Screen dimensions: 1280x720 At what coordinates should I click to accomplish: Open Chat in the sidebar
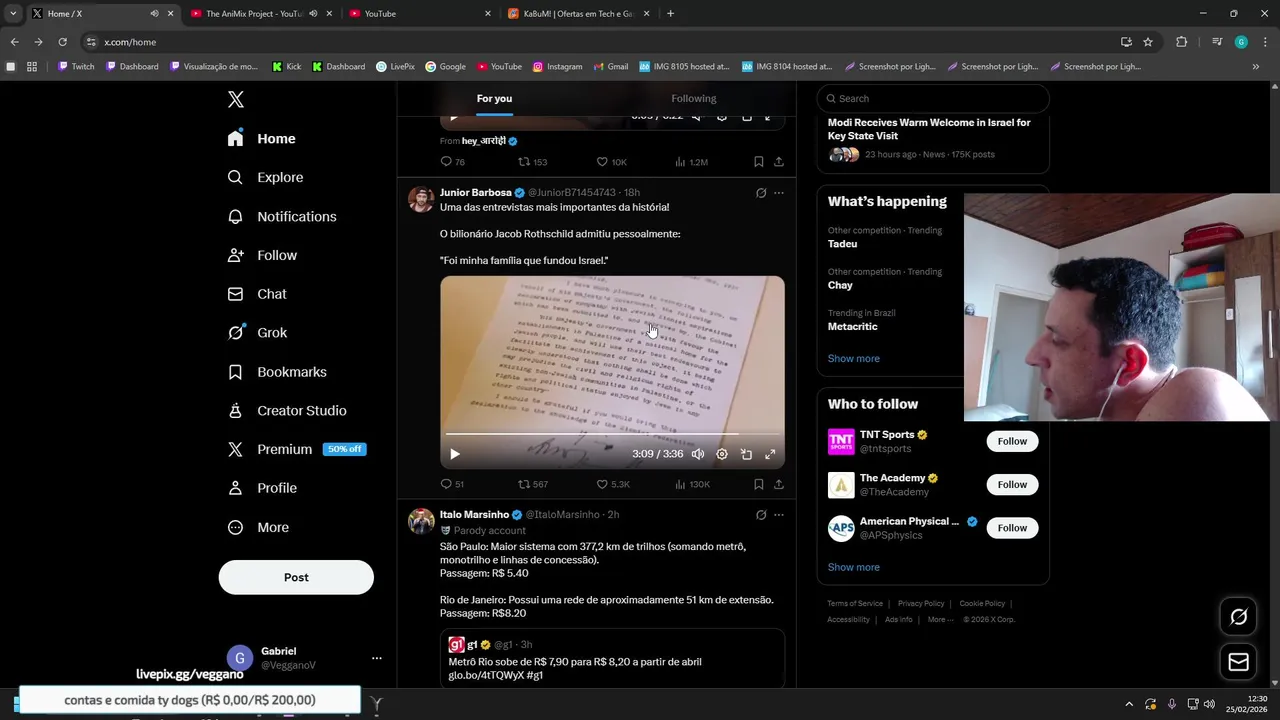pos(257,294)
